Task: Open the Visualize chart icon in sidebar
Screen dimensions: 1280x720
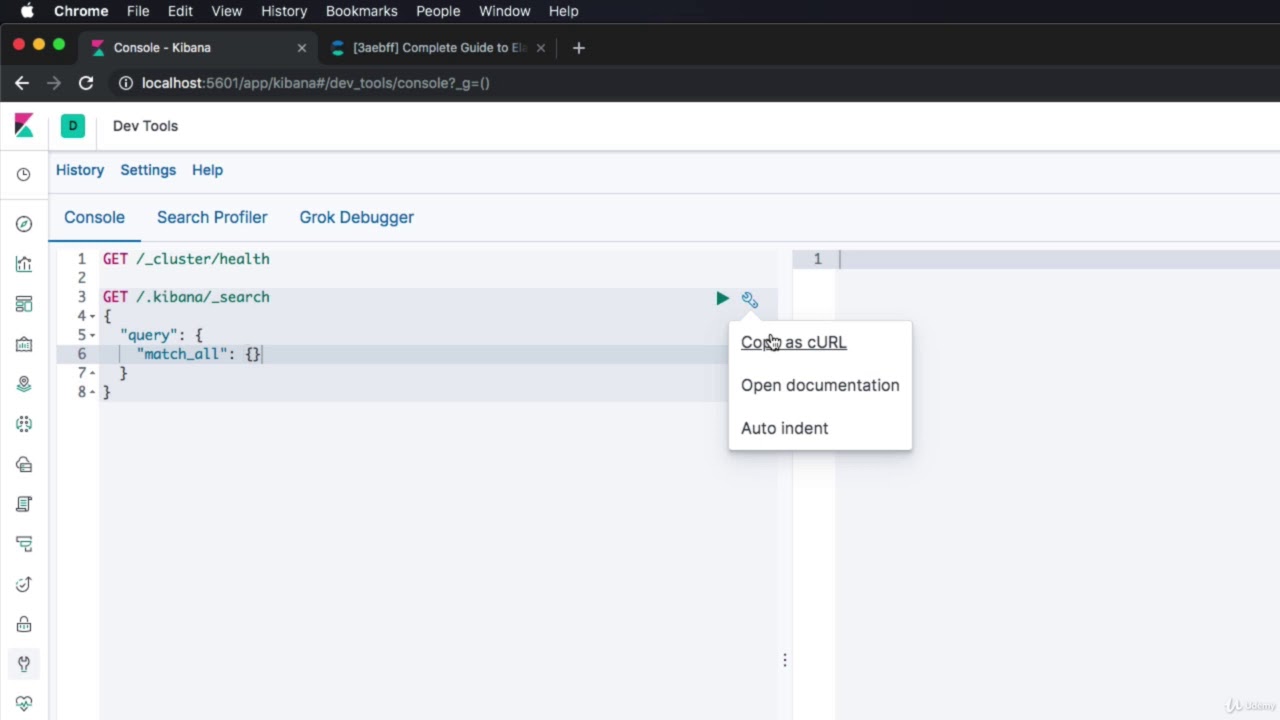Action: pyautogui.click(x=24, y=264)
